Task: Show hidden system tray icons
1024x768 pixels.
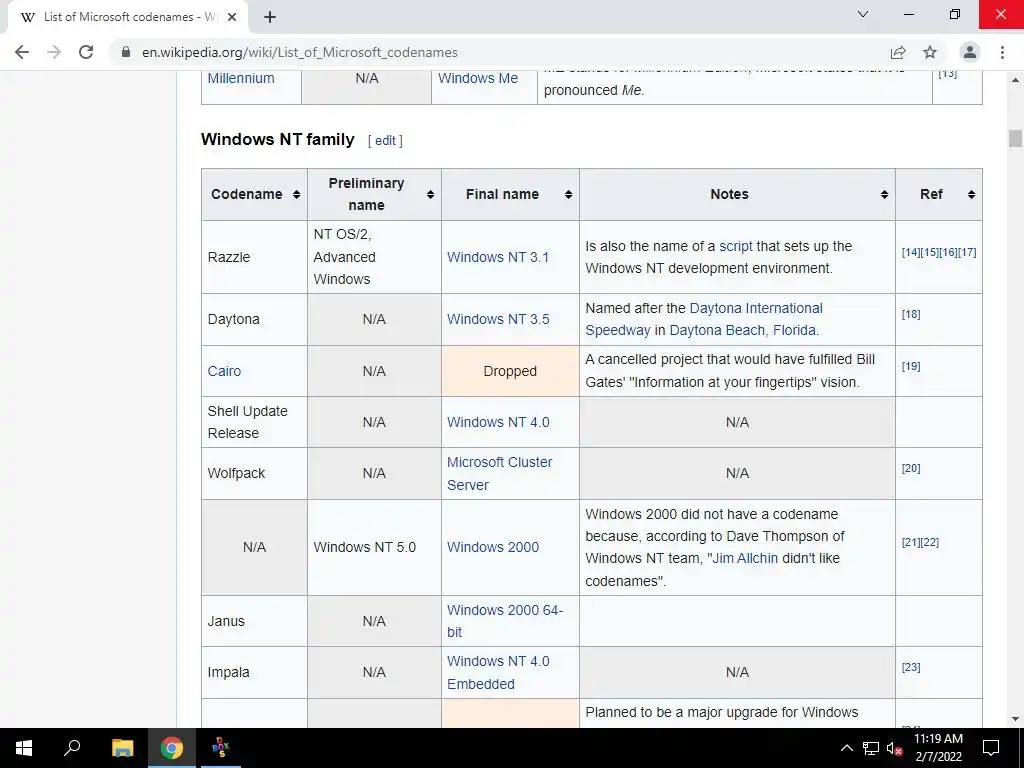Action: [846, 748]
